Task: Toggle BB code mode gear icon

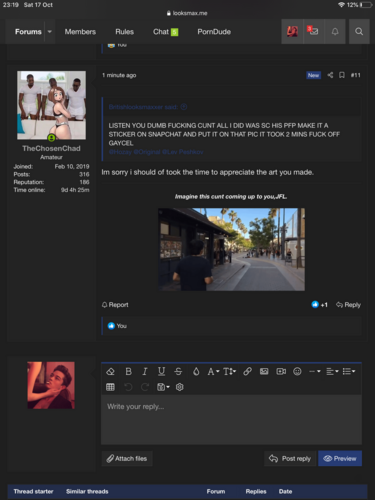Action: (180, 387)
